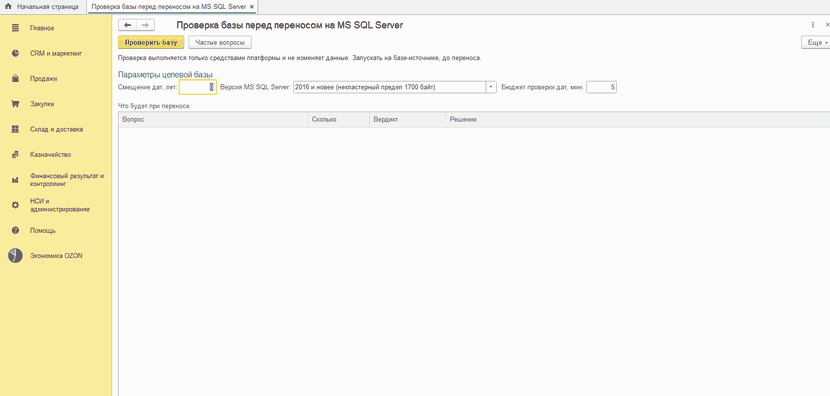
Task: Open НСИ и администрирование gear icon
Action: tap(15, 205)
